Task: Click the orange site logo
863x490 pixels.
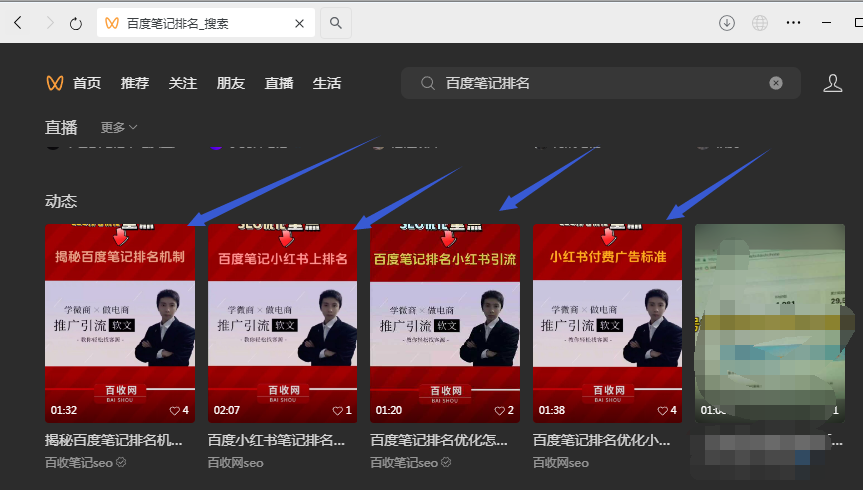Action: (55, 83)
